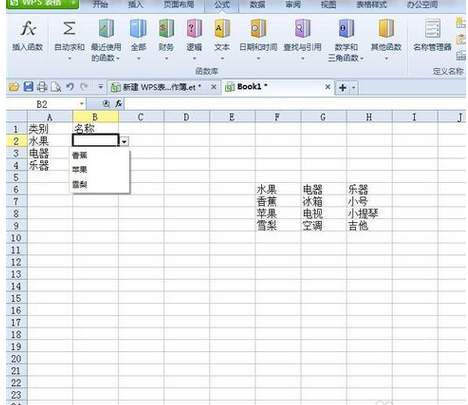Viewport: 468px width, 405px height.
Task: Switch to the 审阅 ribbon tab
Action: [x=293, y=5]
